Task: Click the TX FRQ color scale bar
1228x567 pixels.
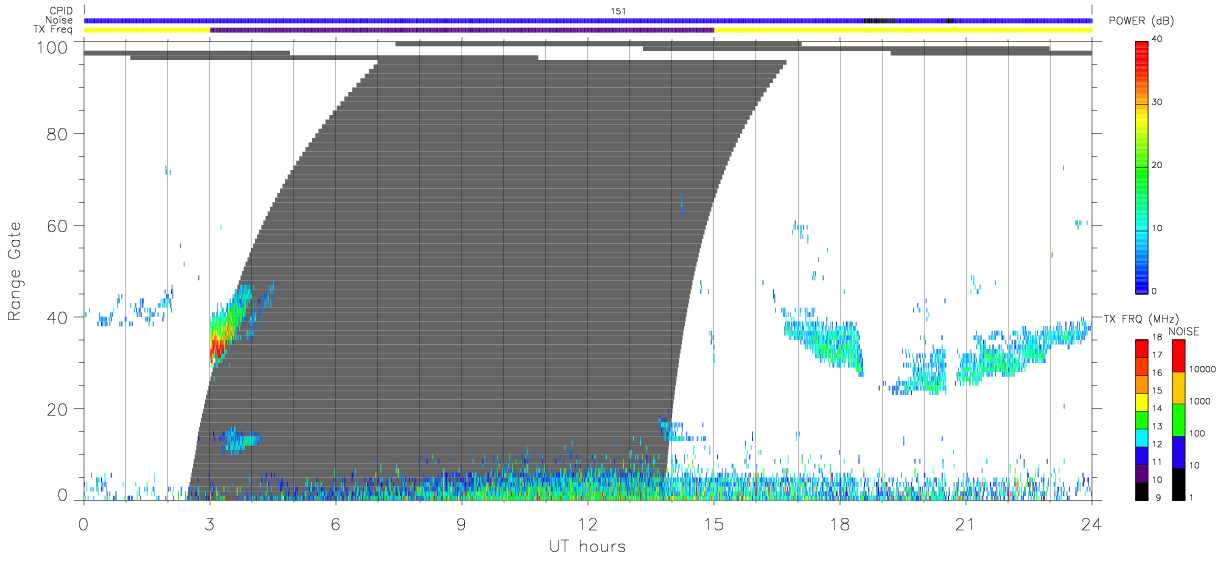Action: point(1141,420)
